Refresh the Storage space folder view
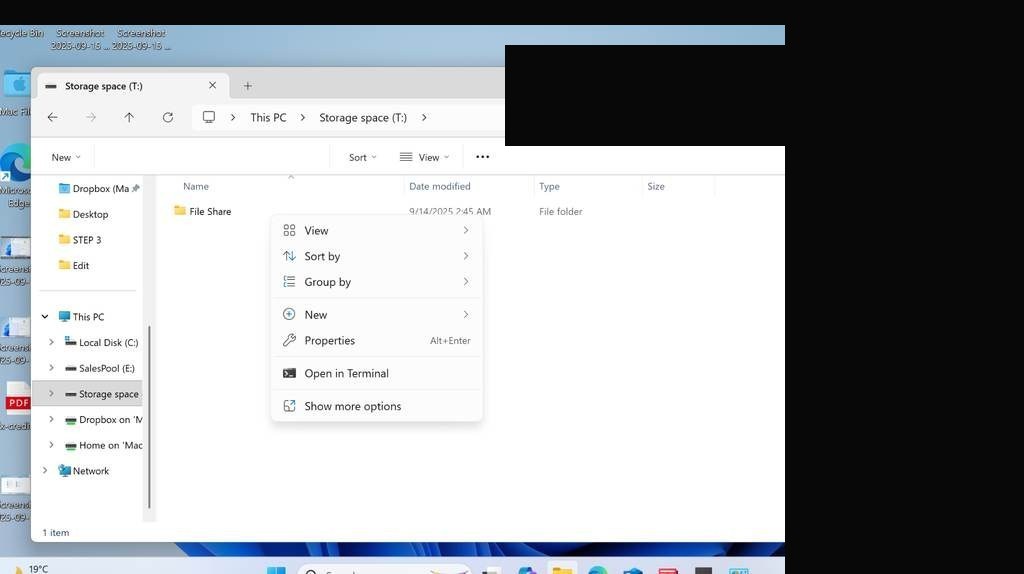Viewport: 1024px width, 574px height. tap(168, 118)
